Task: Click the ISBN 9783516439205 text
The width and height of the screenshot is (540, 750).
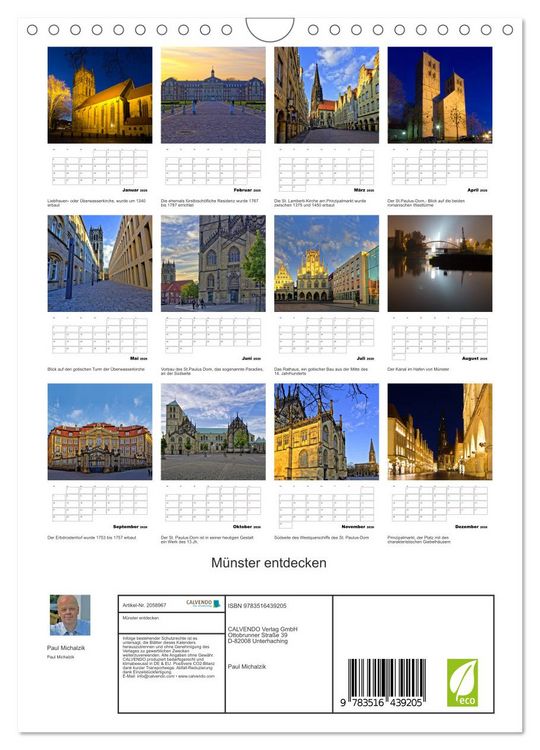Action: (257, 606)
